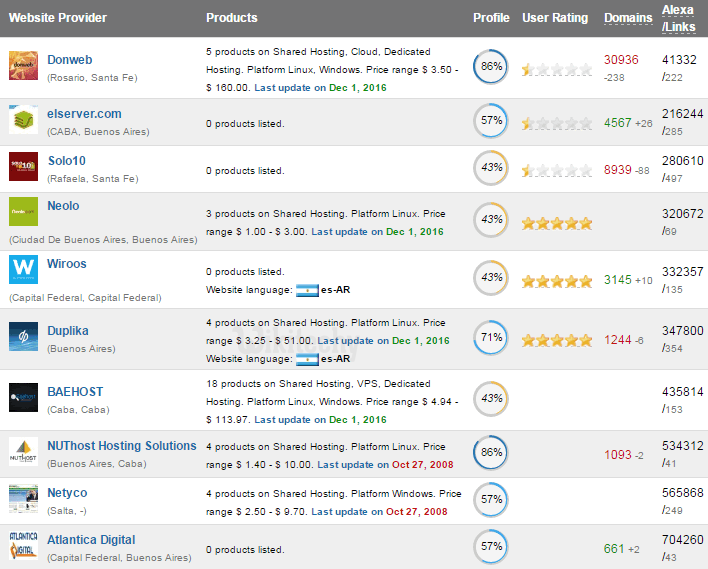The width and height of the screenshot is (708, 569).
Task: Click Duplika's last update Dec 1, 2016
Action: [421, 340]
